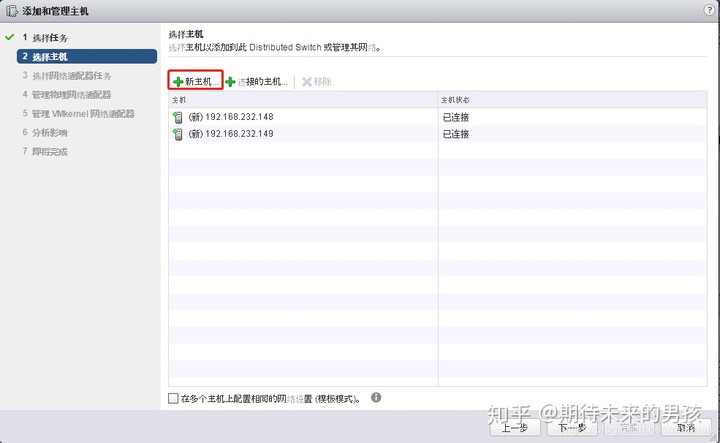
Task: Click 取消 cancel button
Action: pyautogui.click(x=686, y=428)
